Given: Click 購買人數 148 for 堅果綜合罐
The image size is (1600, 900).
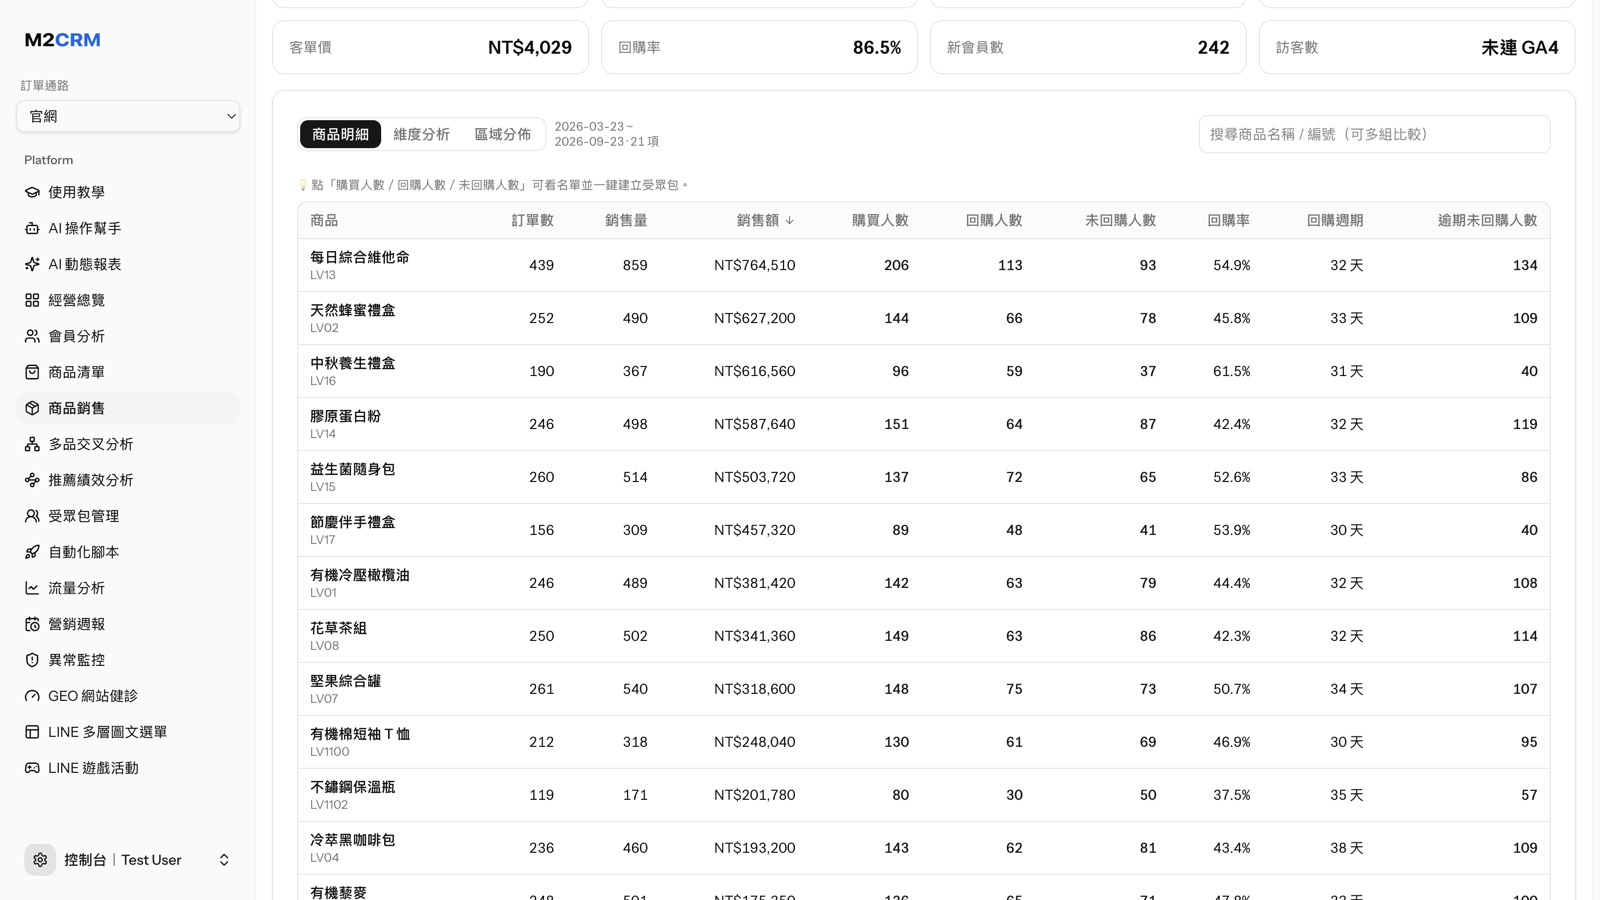Looking at the screenshot, I should [896, 689].
